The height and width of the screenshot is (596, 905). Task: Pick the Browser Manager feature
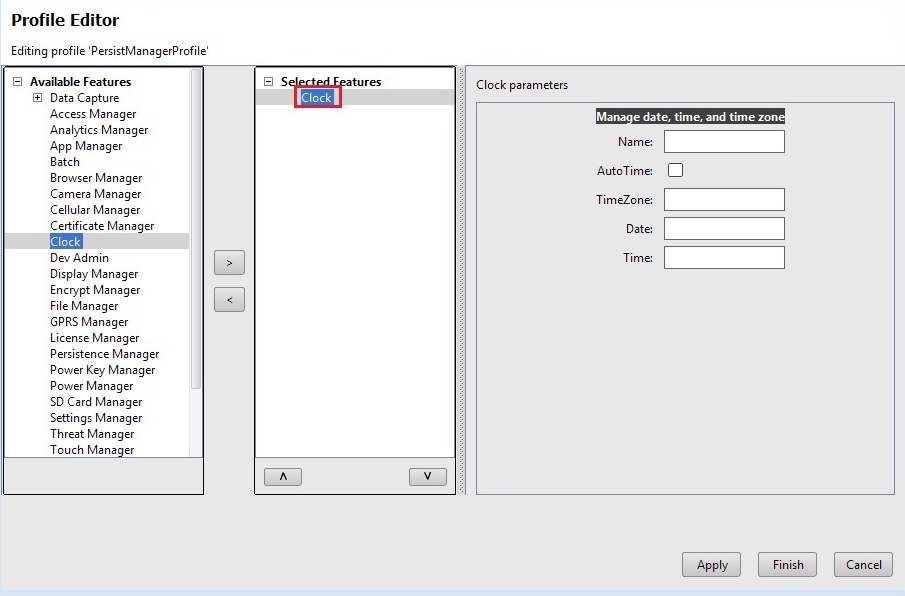coord(96,178)
